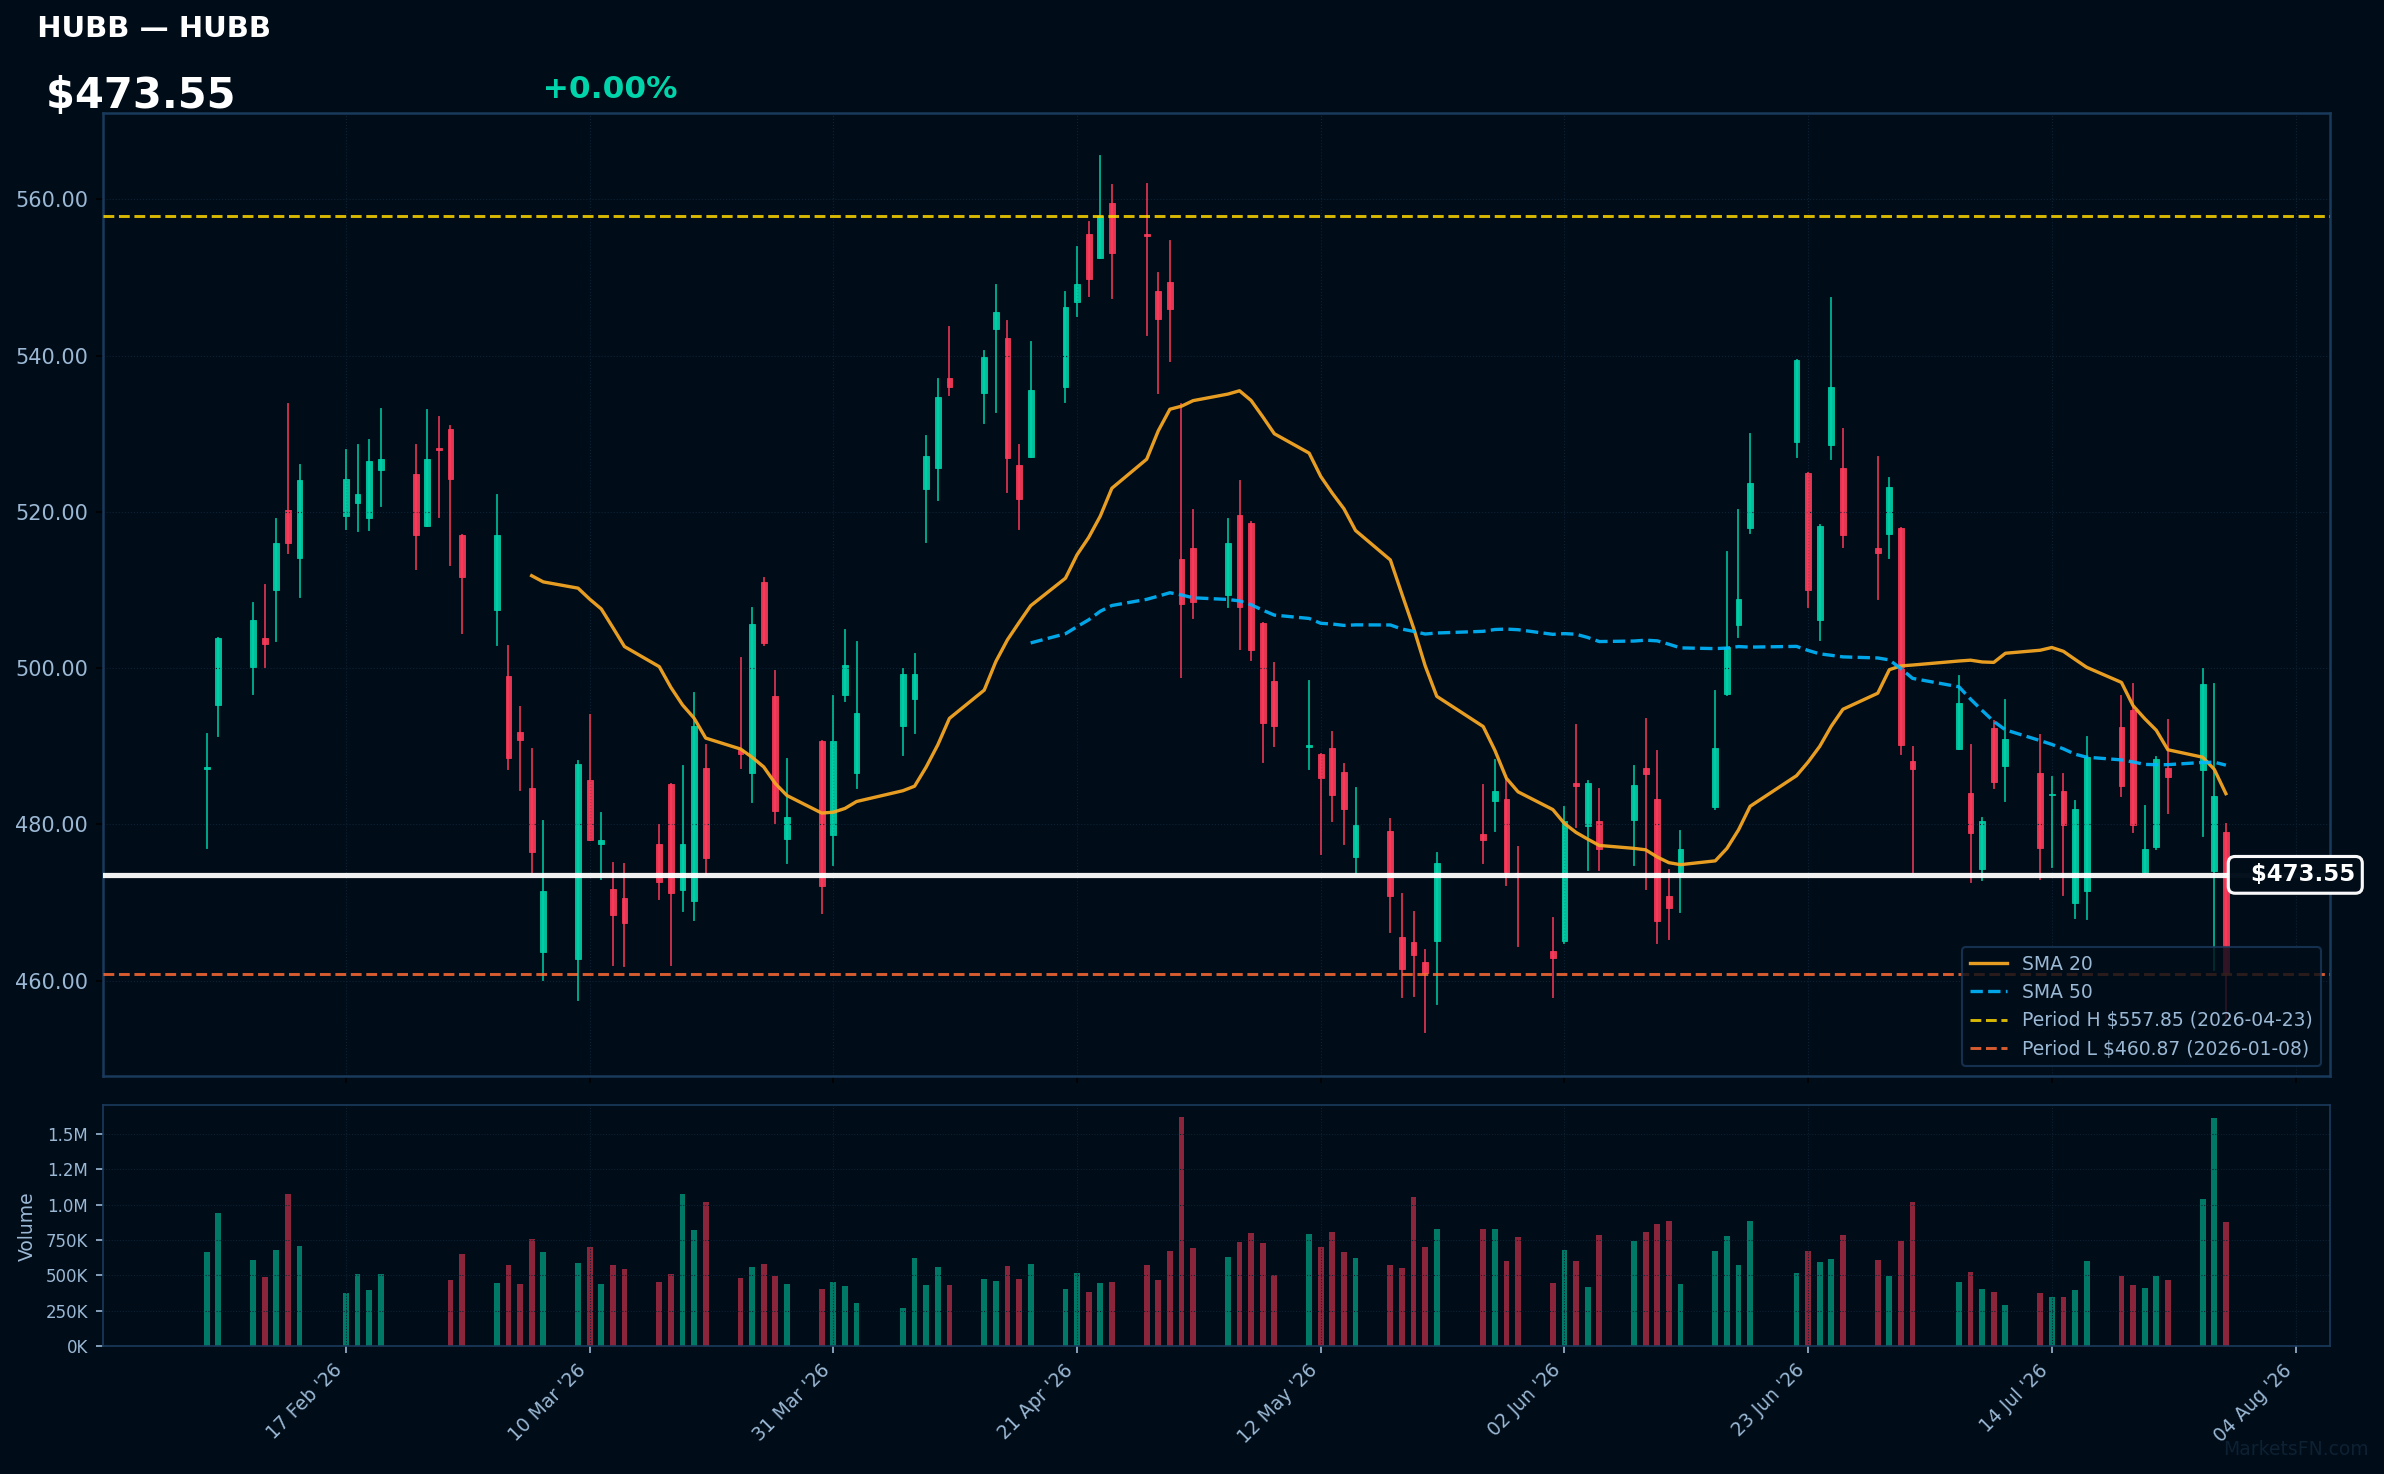Click the 04 Aug '26 date label
The height and width of the screenshot is (1474, 2384).
pyautogui.click(x=2253, y=1402)
